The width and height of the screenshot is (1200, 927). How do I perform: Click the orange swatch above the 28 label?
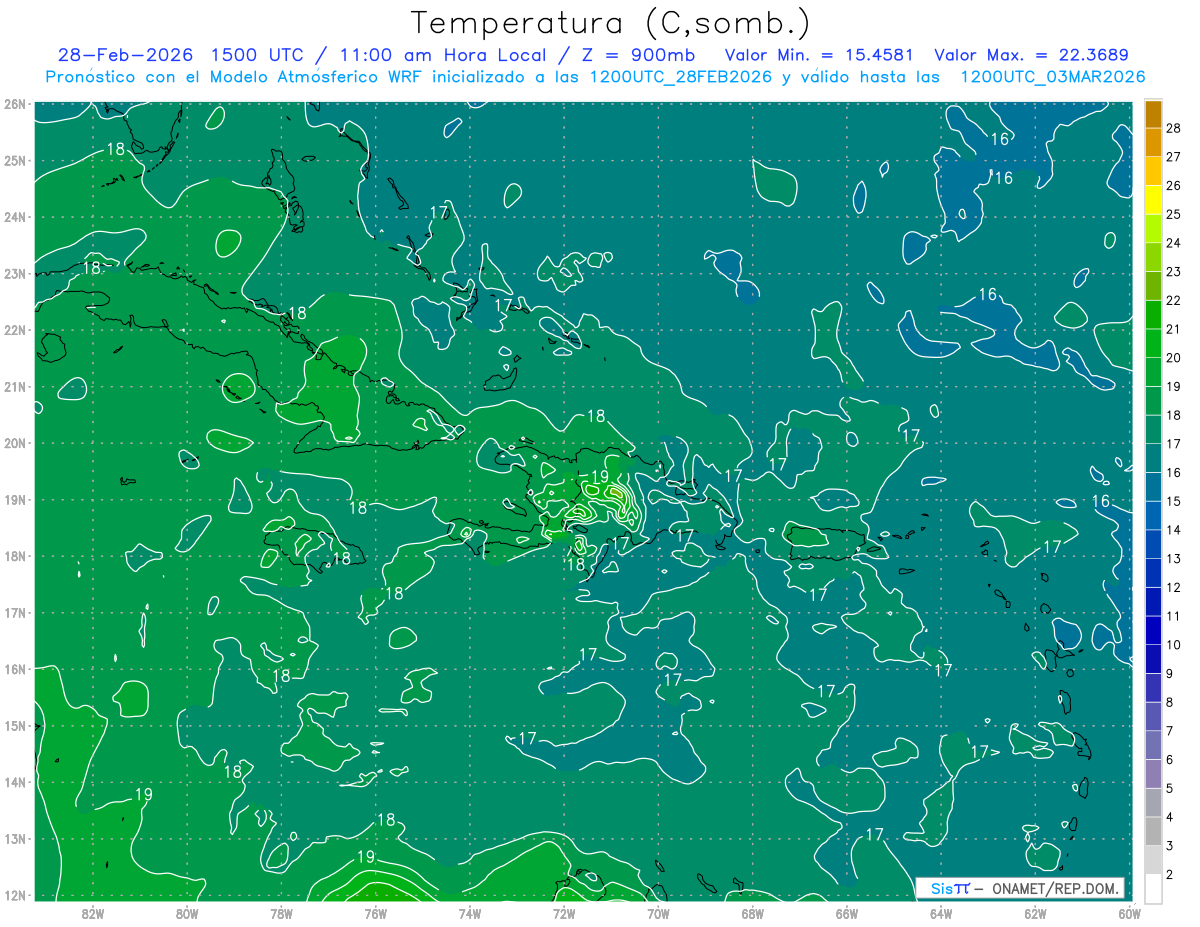pos(1153,113)
